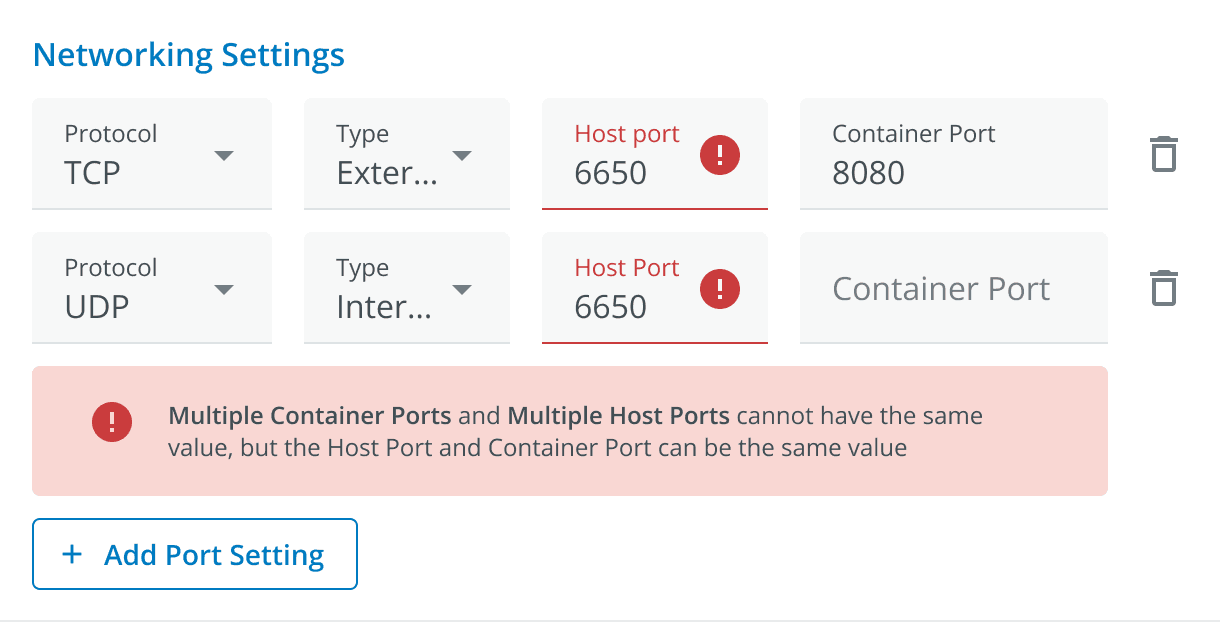1220x622 pixels.
Task: Click the Exter... type value text
Action: pyautogui.click(x=387, y=173)
